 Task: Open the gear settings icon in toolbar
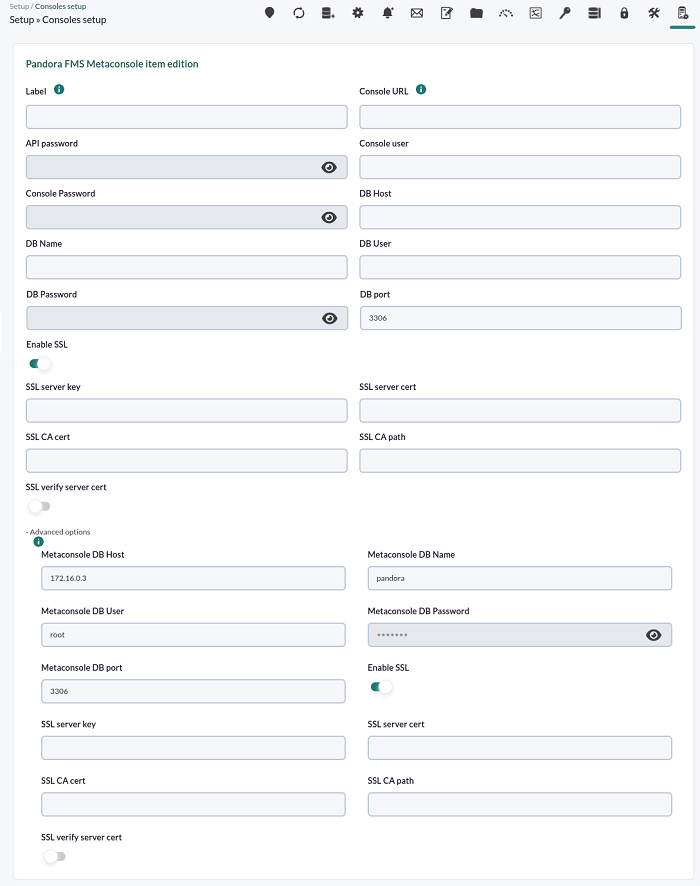pyautogui.click(x=358, y=13)
